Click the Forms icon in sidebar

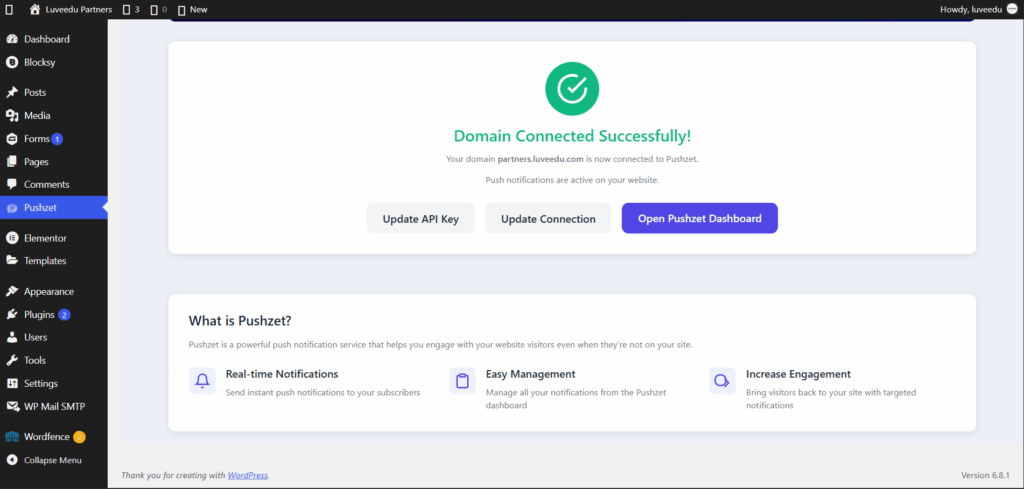tap(12, 139)
